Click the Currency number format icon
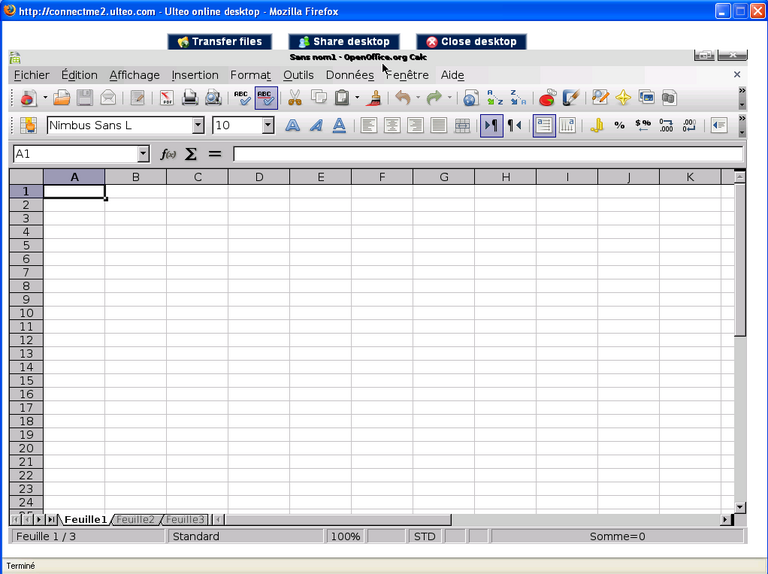The height and width of the screenshot is (574, 768). pyautogui.click(x=597, y=125)
